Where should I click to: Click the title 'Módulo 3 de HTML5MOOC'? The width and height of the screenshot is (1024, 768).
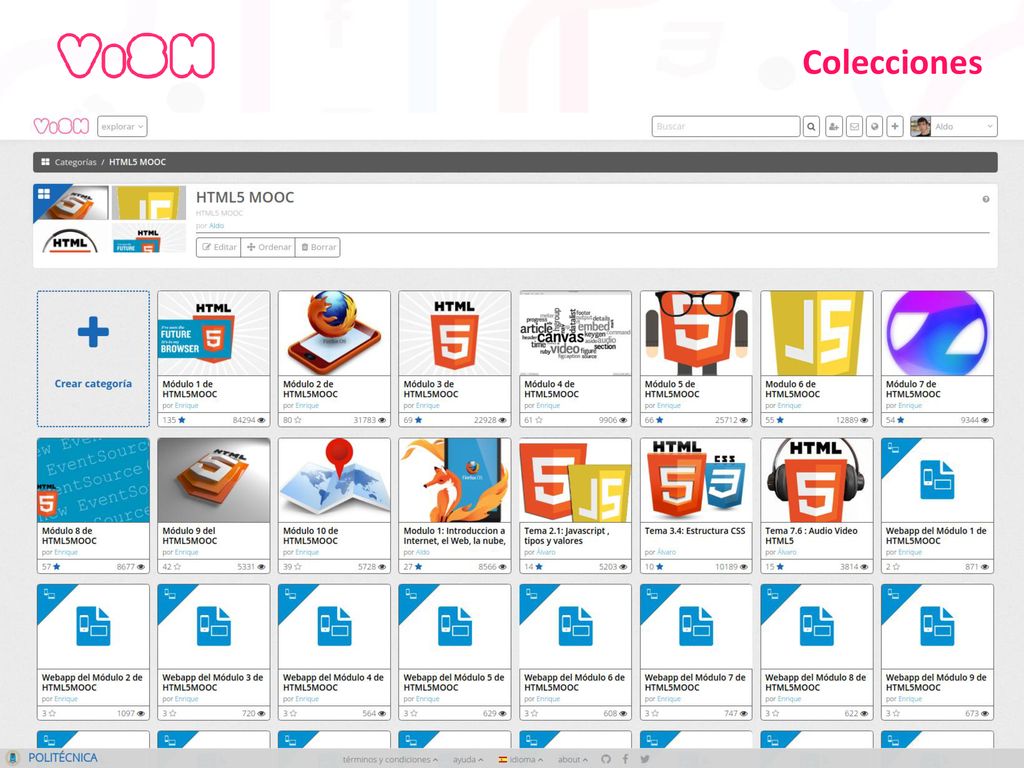point(431,389)
